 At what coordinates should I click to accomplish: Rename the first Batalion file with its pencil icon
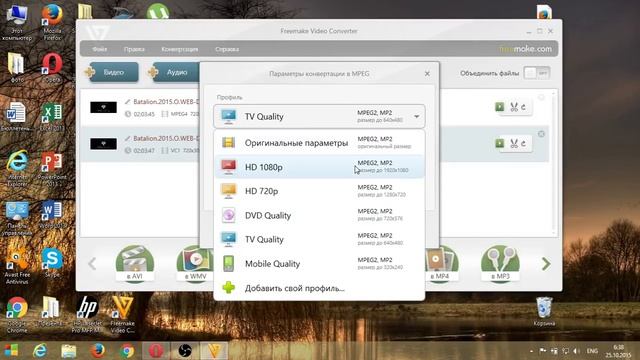click(x=127, y=102)
